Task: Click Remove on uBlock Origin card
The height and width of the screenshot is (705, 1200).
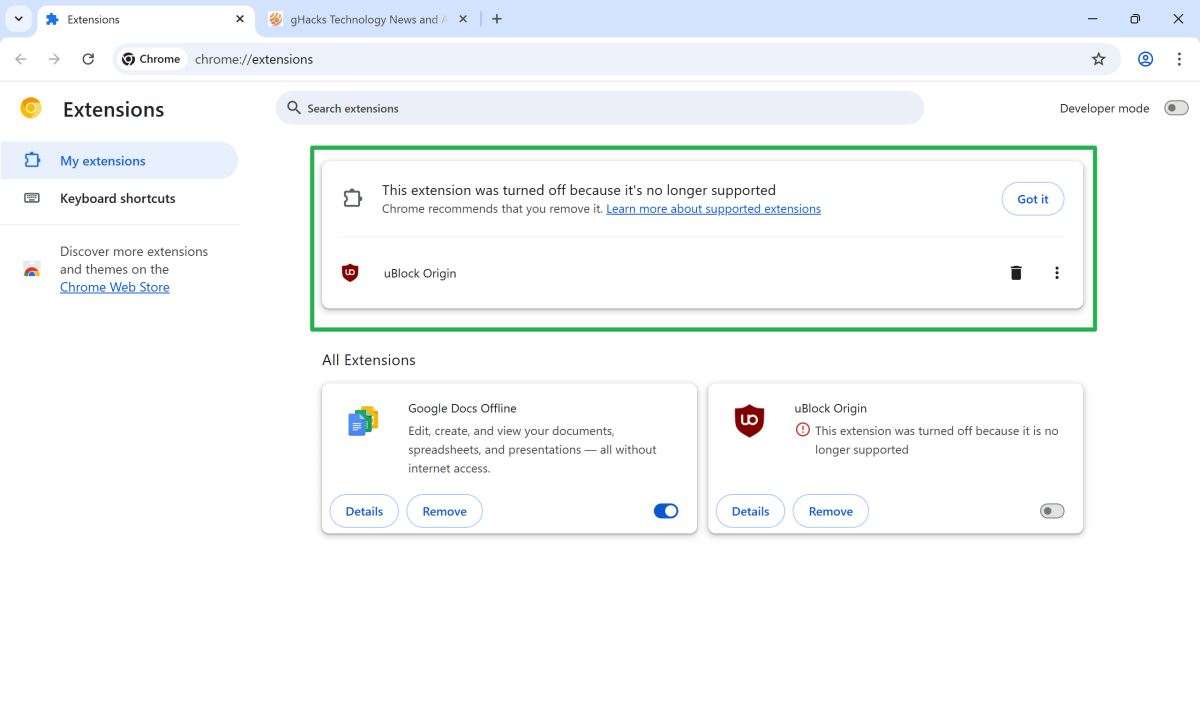Action: (830, 511)
